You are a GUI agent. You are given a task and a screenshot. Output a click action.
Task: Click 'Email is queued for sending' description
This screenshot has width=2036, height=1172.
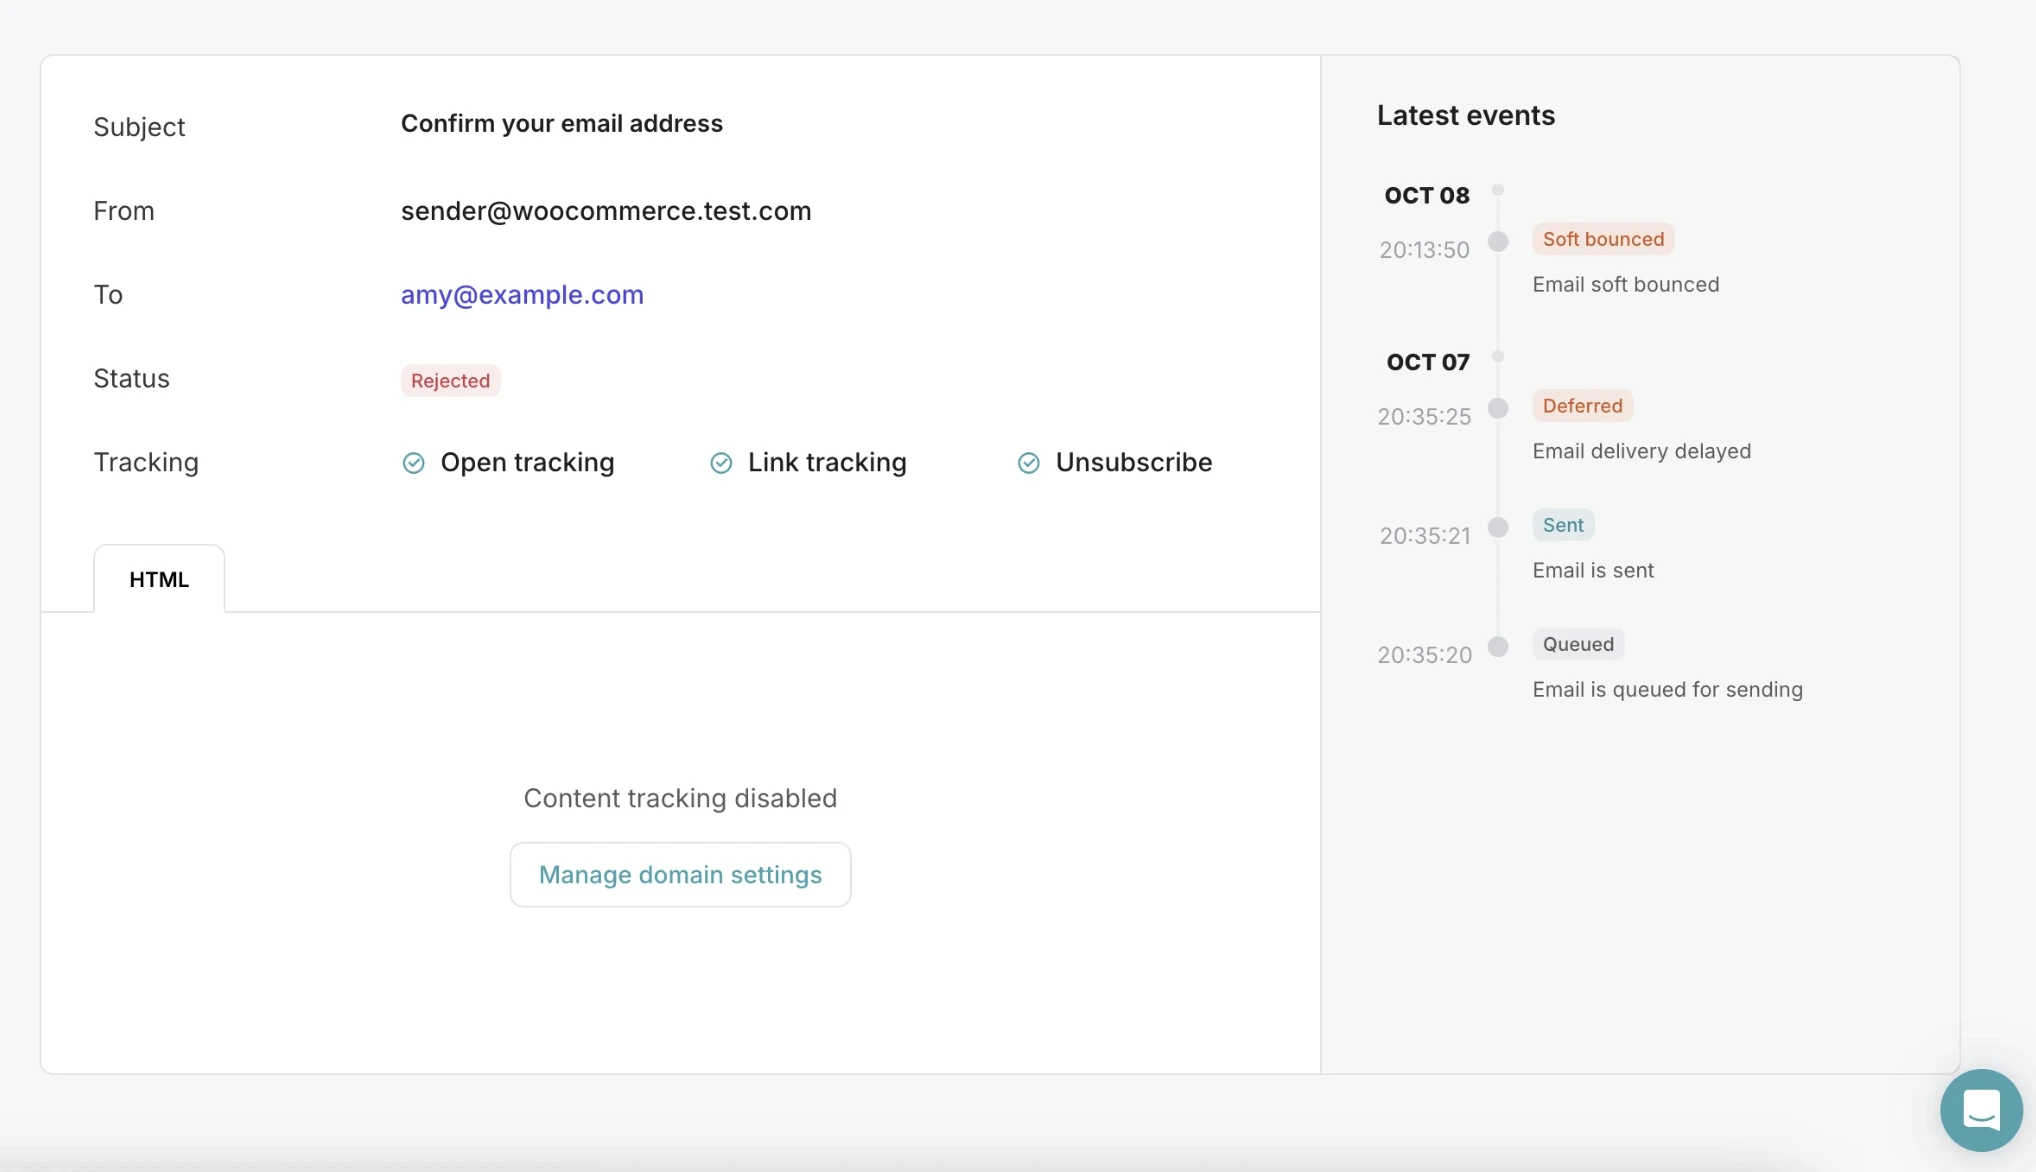1668,690
